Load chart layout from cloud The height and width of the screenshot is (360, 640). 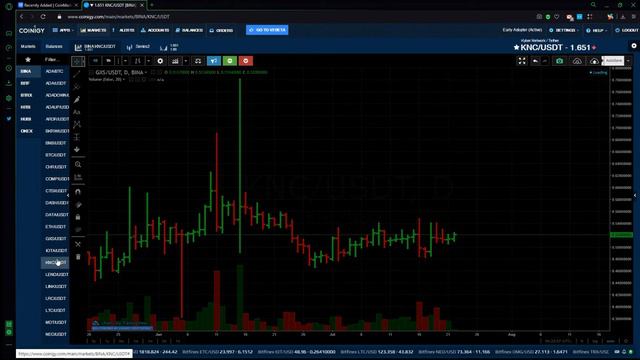point(577,61)
